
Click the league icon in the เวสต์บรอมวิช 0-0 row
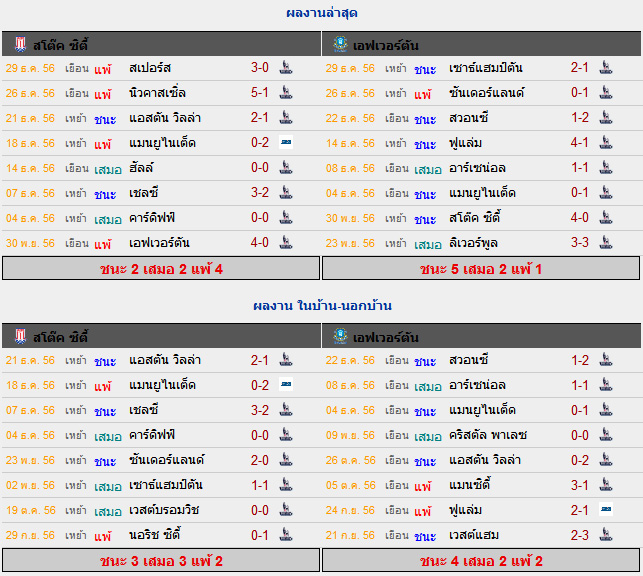[286, 510]
